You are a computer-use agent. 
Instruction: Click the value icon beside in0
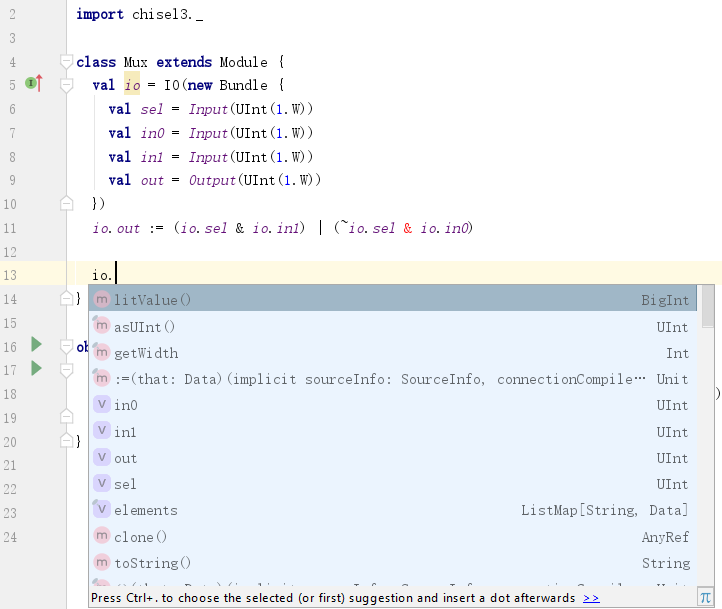101,404
